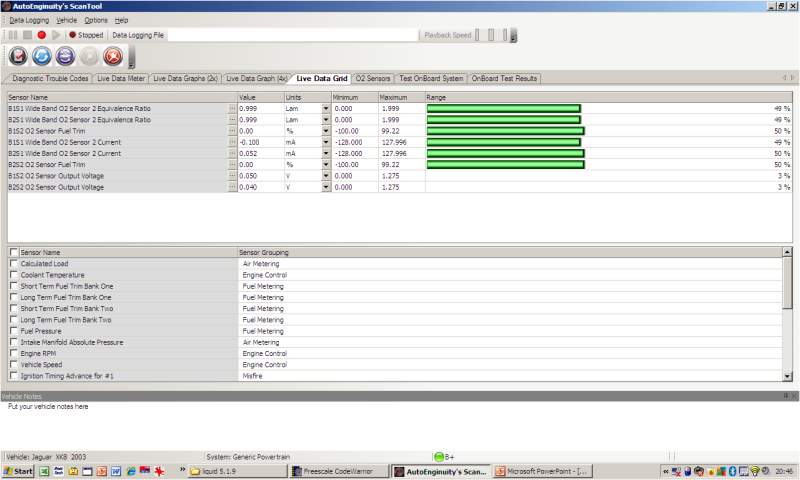
Task: Open units dropdown for B2S1 Wide Band Current
Action: [326, 154]
